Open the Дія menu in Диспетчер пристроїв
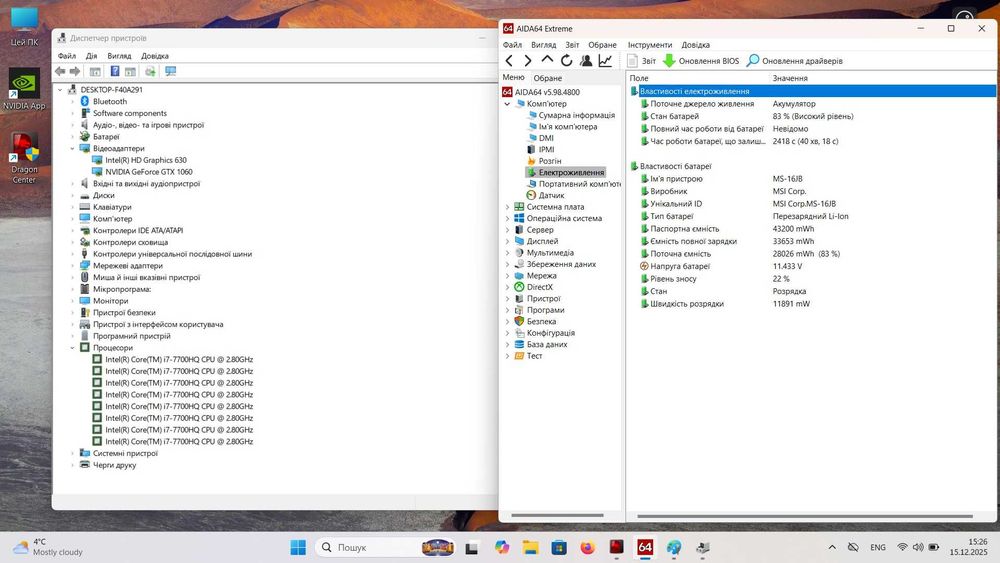 pos(91,56)
